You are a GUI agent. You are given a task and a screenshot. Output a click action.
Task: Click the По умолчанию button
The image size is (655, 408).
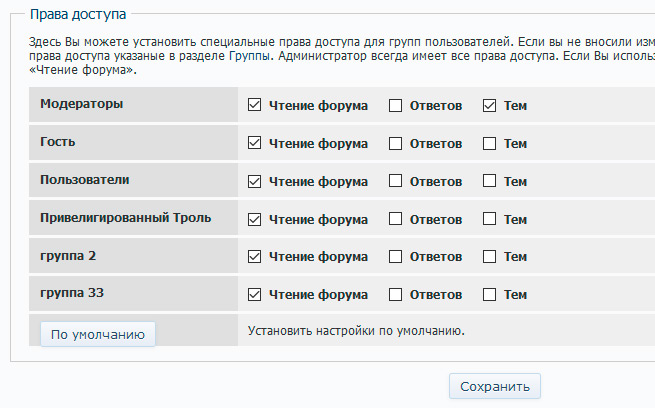[x=98, y=334]
